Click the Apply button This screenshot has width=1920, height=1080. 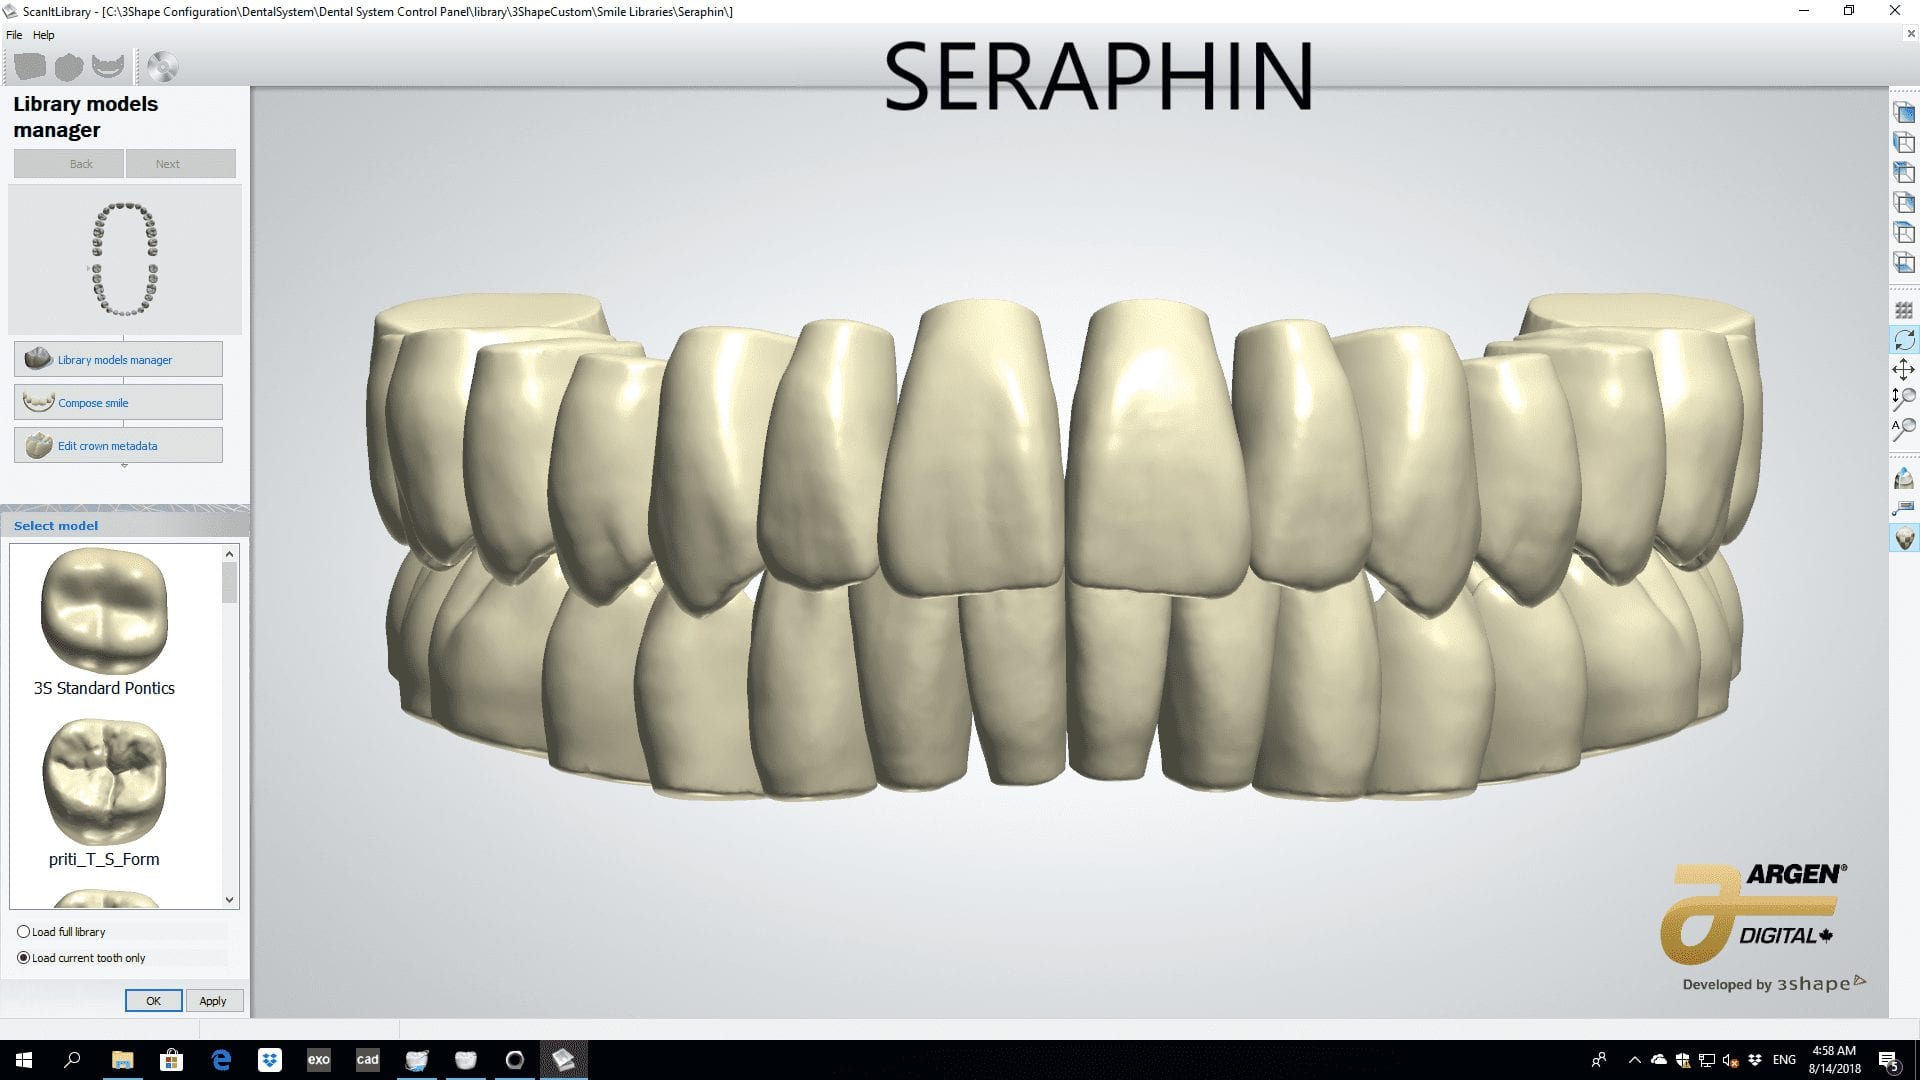coord(213,1001)
